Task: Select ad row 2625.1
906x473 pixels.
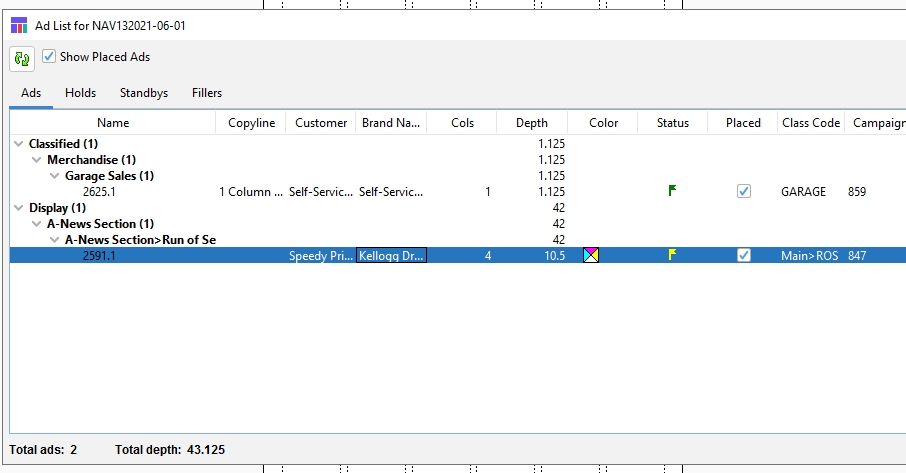Action: tap(100, 192)
